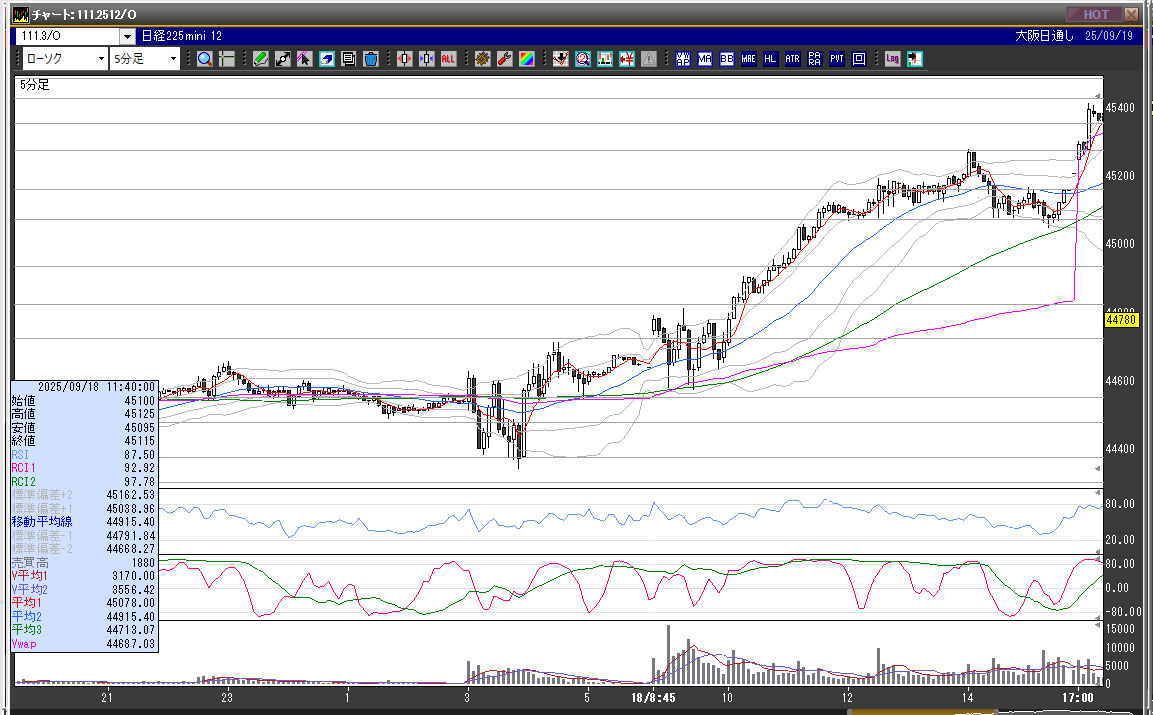
Task: Click the magnifying glass zoom icon
Action: point(204,59)
